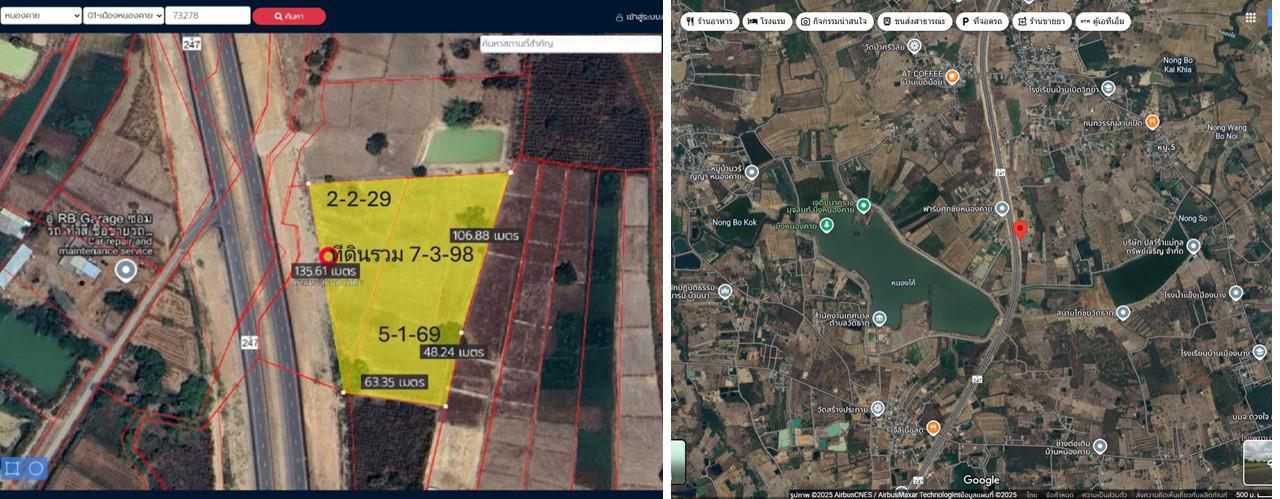
Task: Click the Google logo on map
Action: [981, 480]
